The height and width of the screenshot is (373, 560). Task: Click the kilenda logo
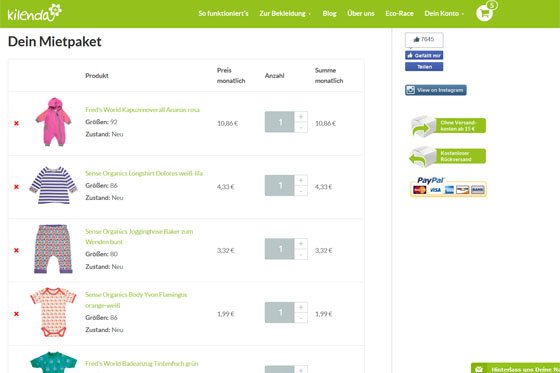[35, 13]
